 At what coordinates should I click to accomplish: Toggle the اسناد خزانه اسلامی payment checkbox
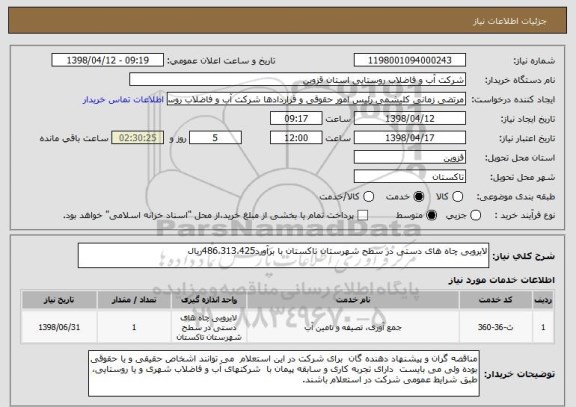click(363, 216)
